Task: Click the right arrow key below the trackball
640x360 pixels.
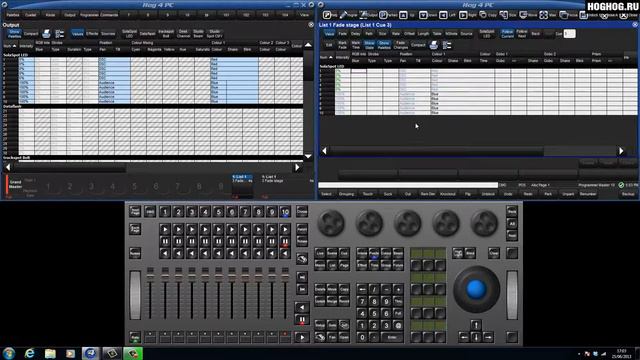Action: pyautogui.click(x=488, y=337)
